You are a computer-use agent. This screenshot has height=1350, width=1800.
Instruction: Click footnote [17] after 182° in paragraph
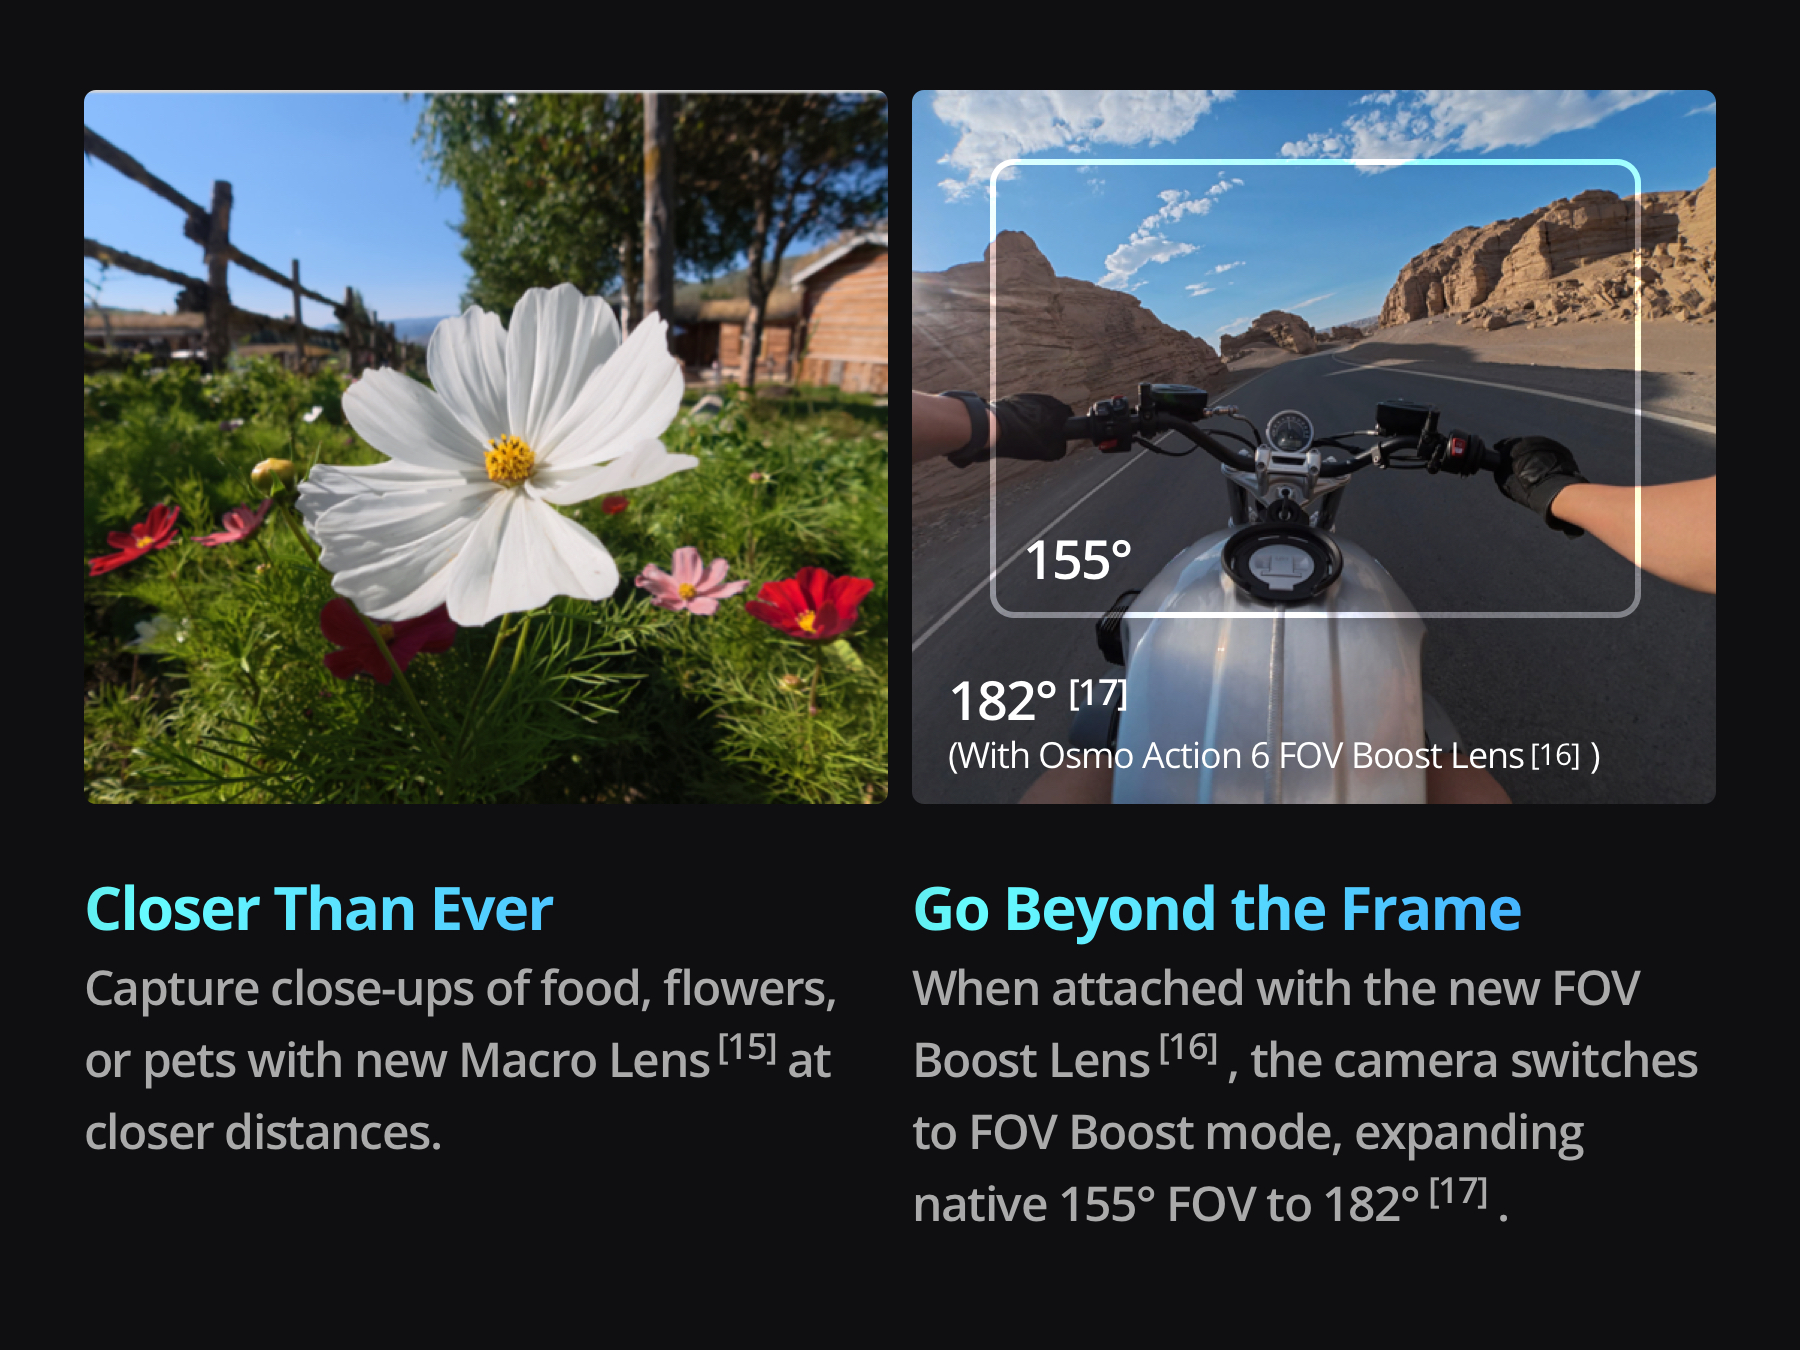1459,1192
